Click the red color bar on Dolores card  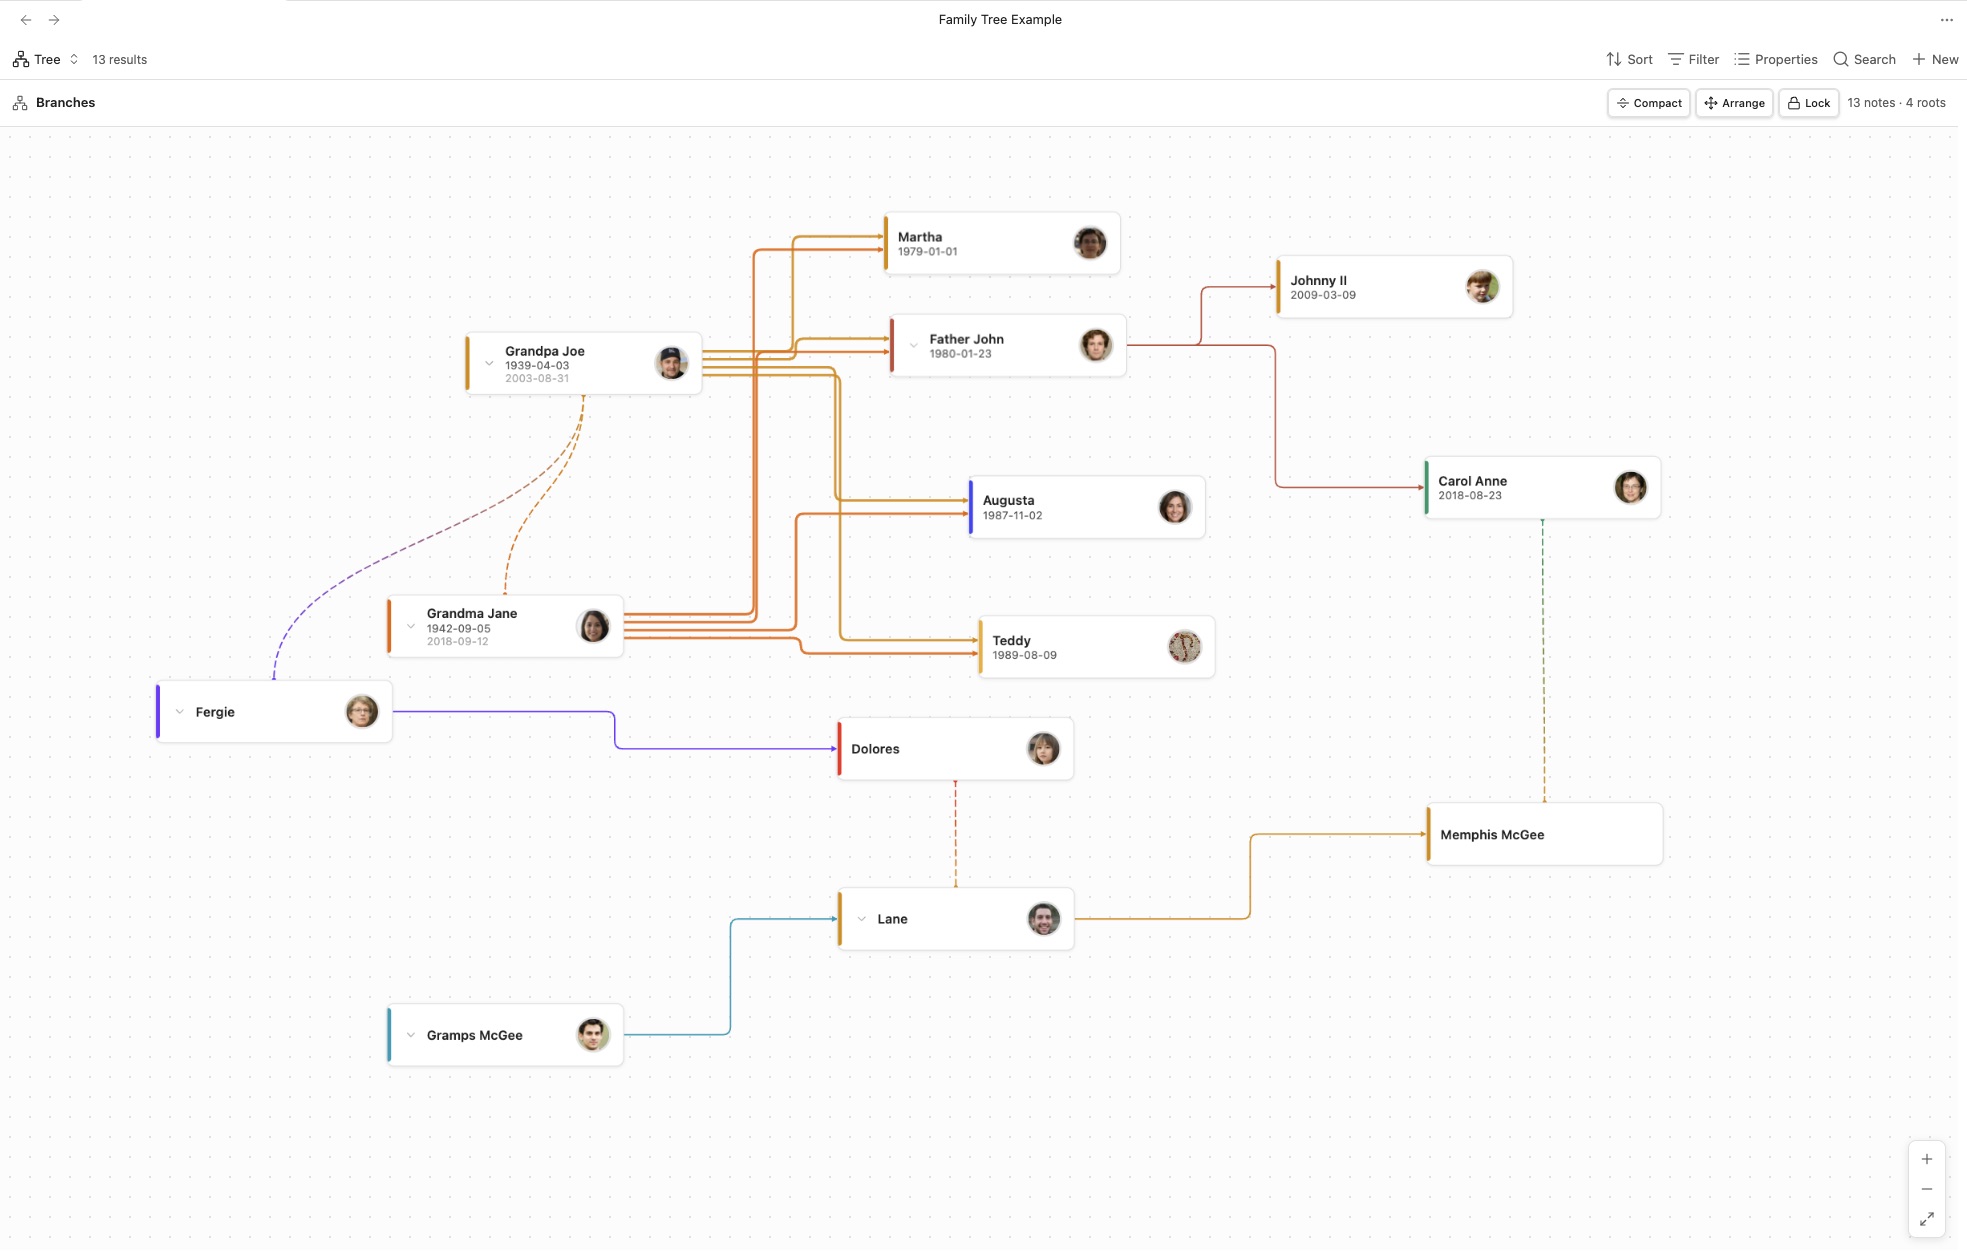tap(839, 749)
